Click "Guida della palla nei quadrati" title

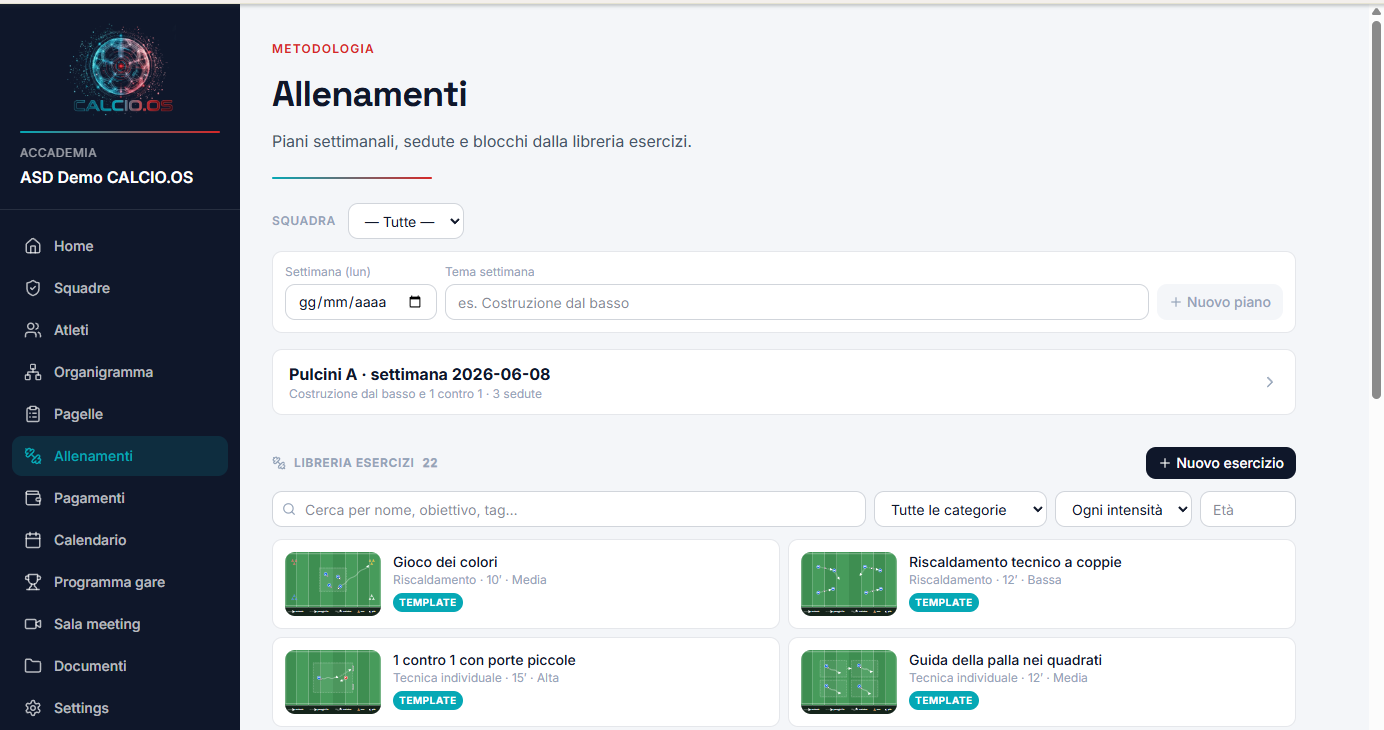pos(1005,660)
